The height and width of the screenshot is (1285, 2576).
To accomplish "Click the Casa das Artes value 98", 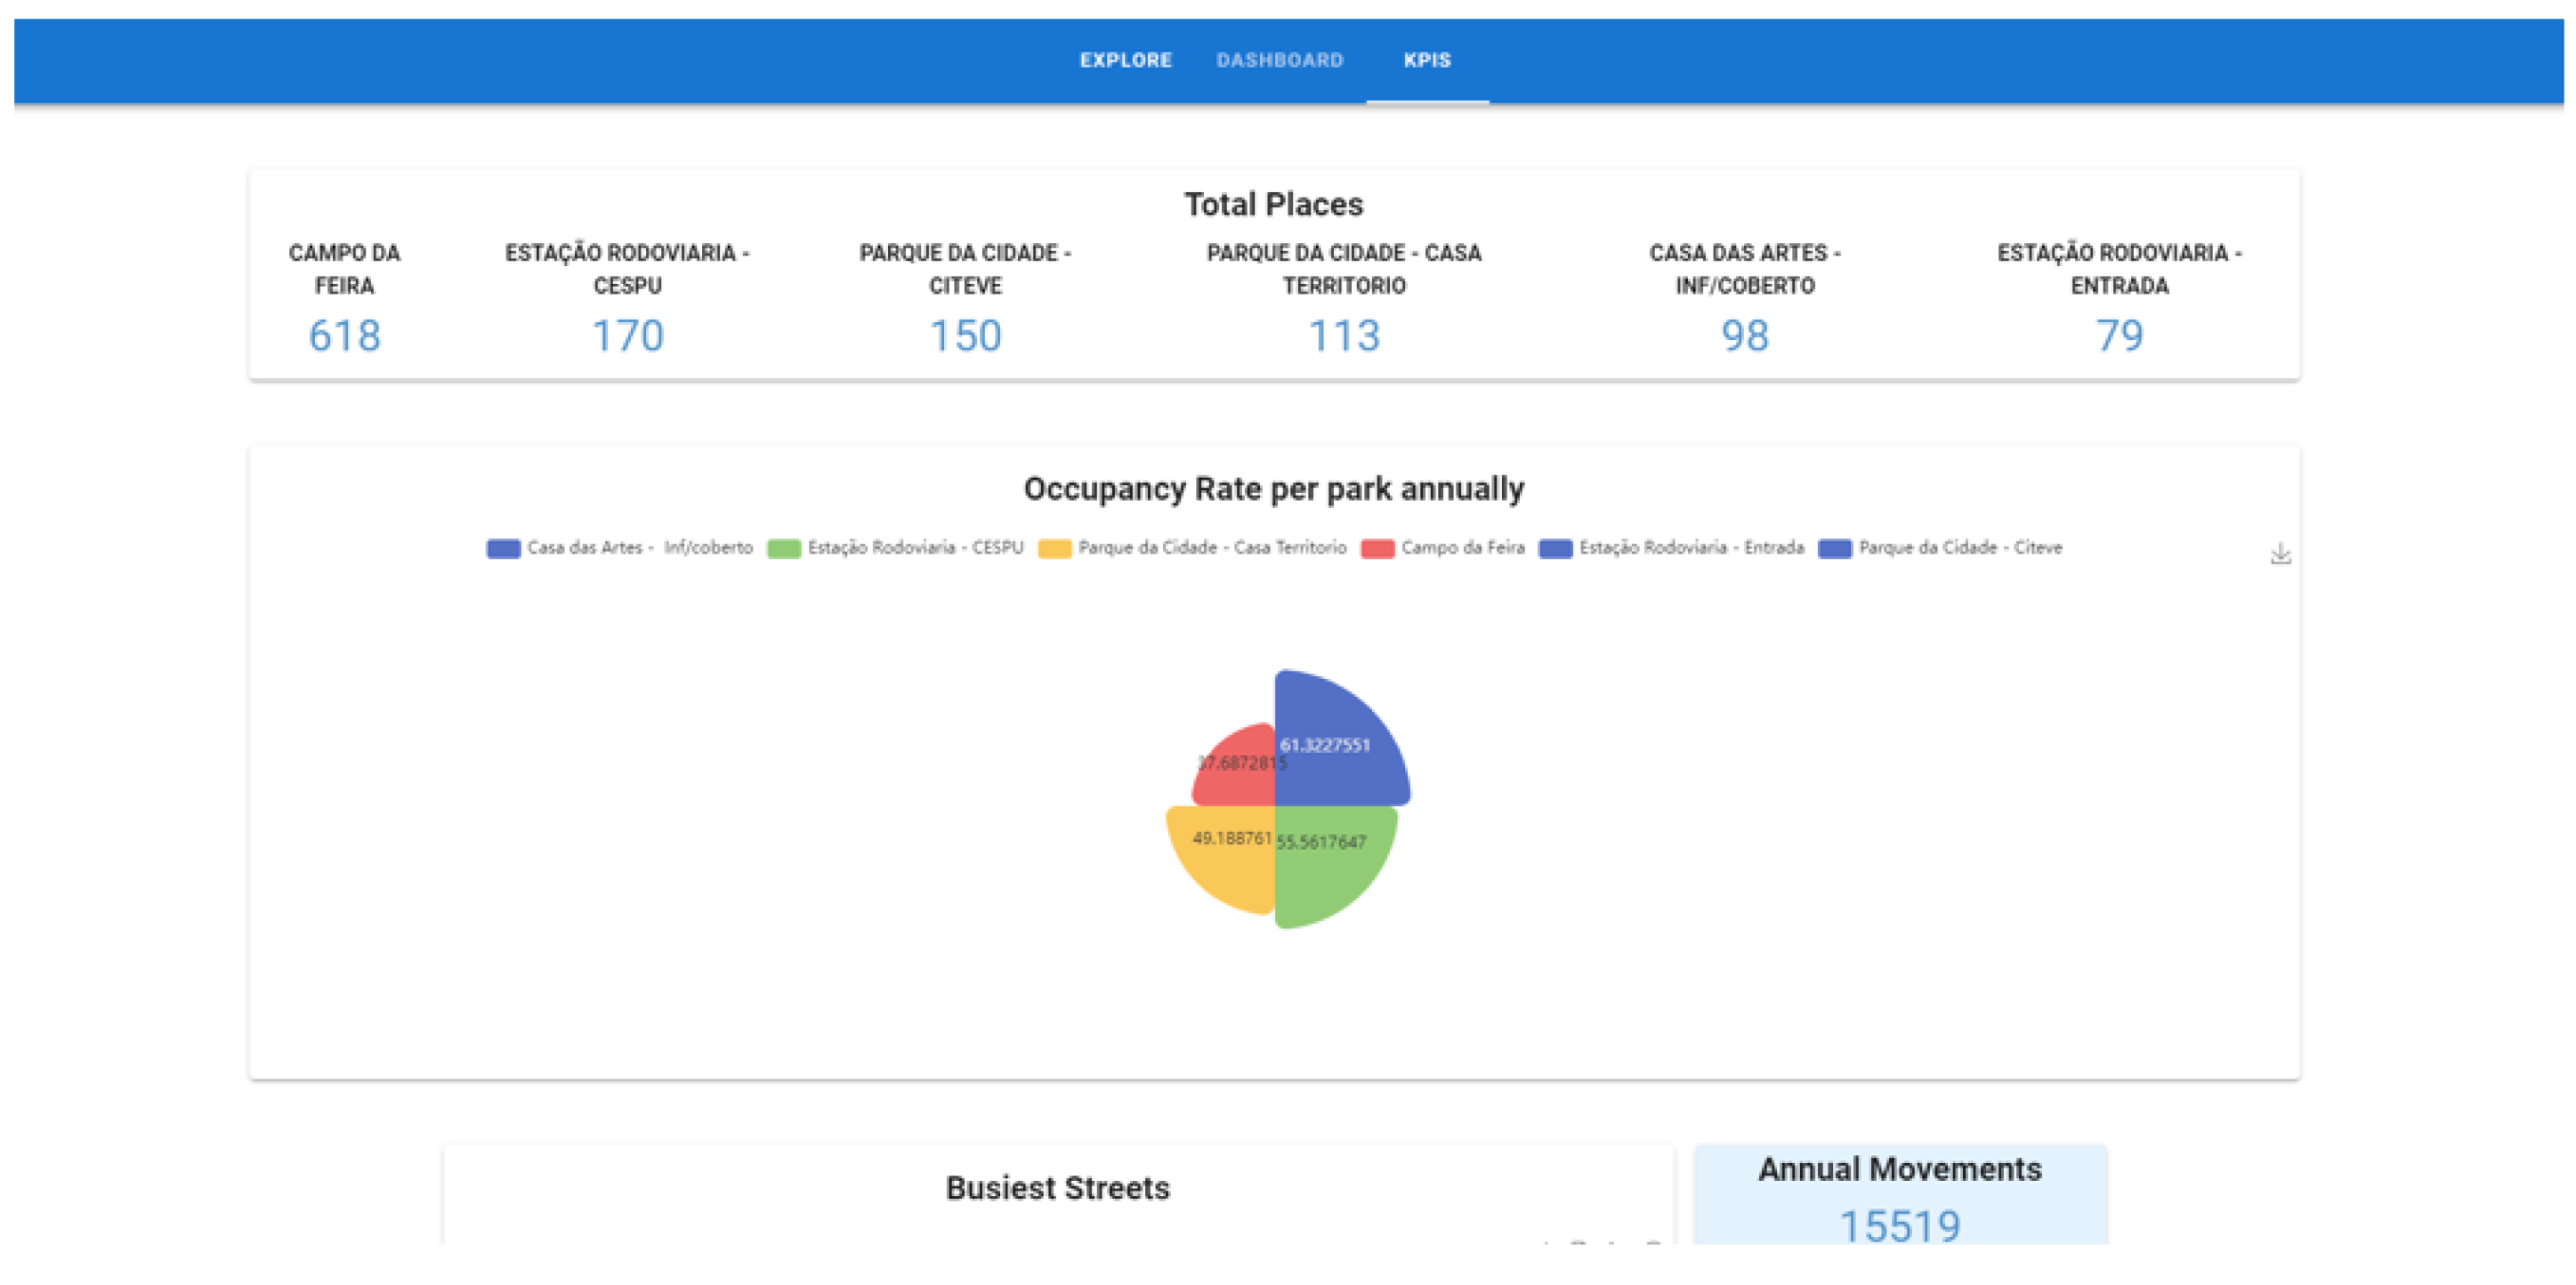I will tap(1744, 335).
